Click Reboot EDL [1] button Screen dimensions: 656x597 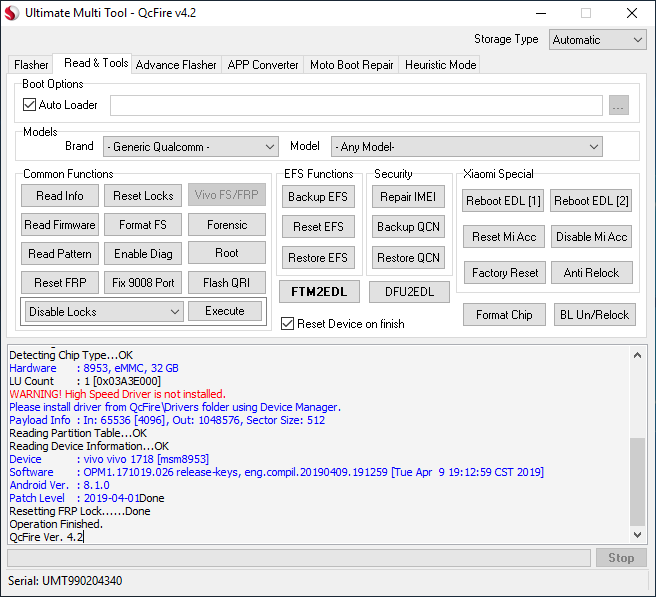click(x=503, y=201)
